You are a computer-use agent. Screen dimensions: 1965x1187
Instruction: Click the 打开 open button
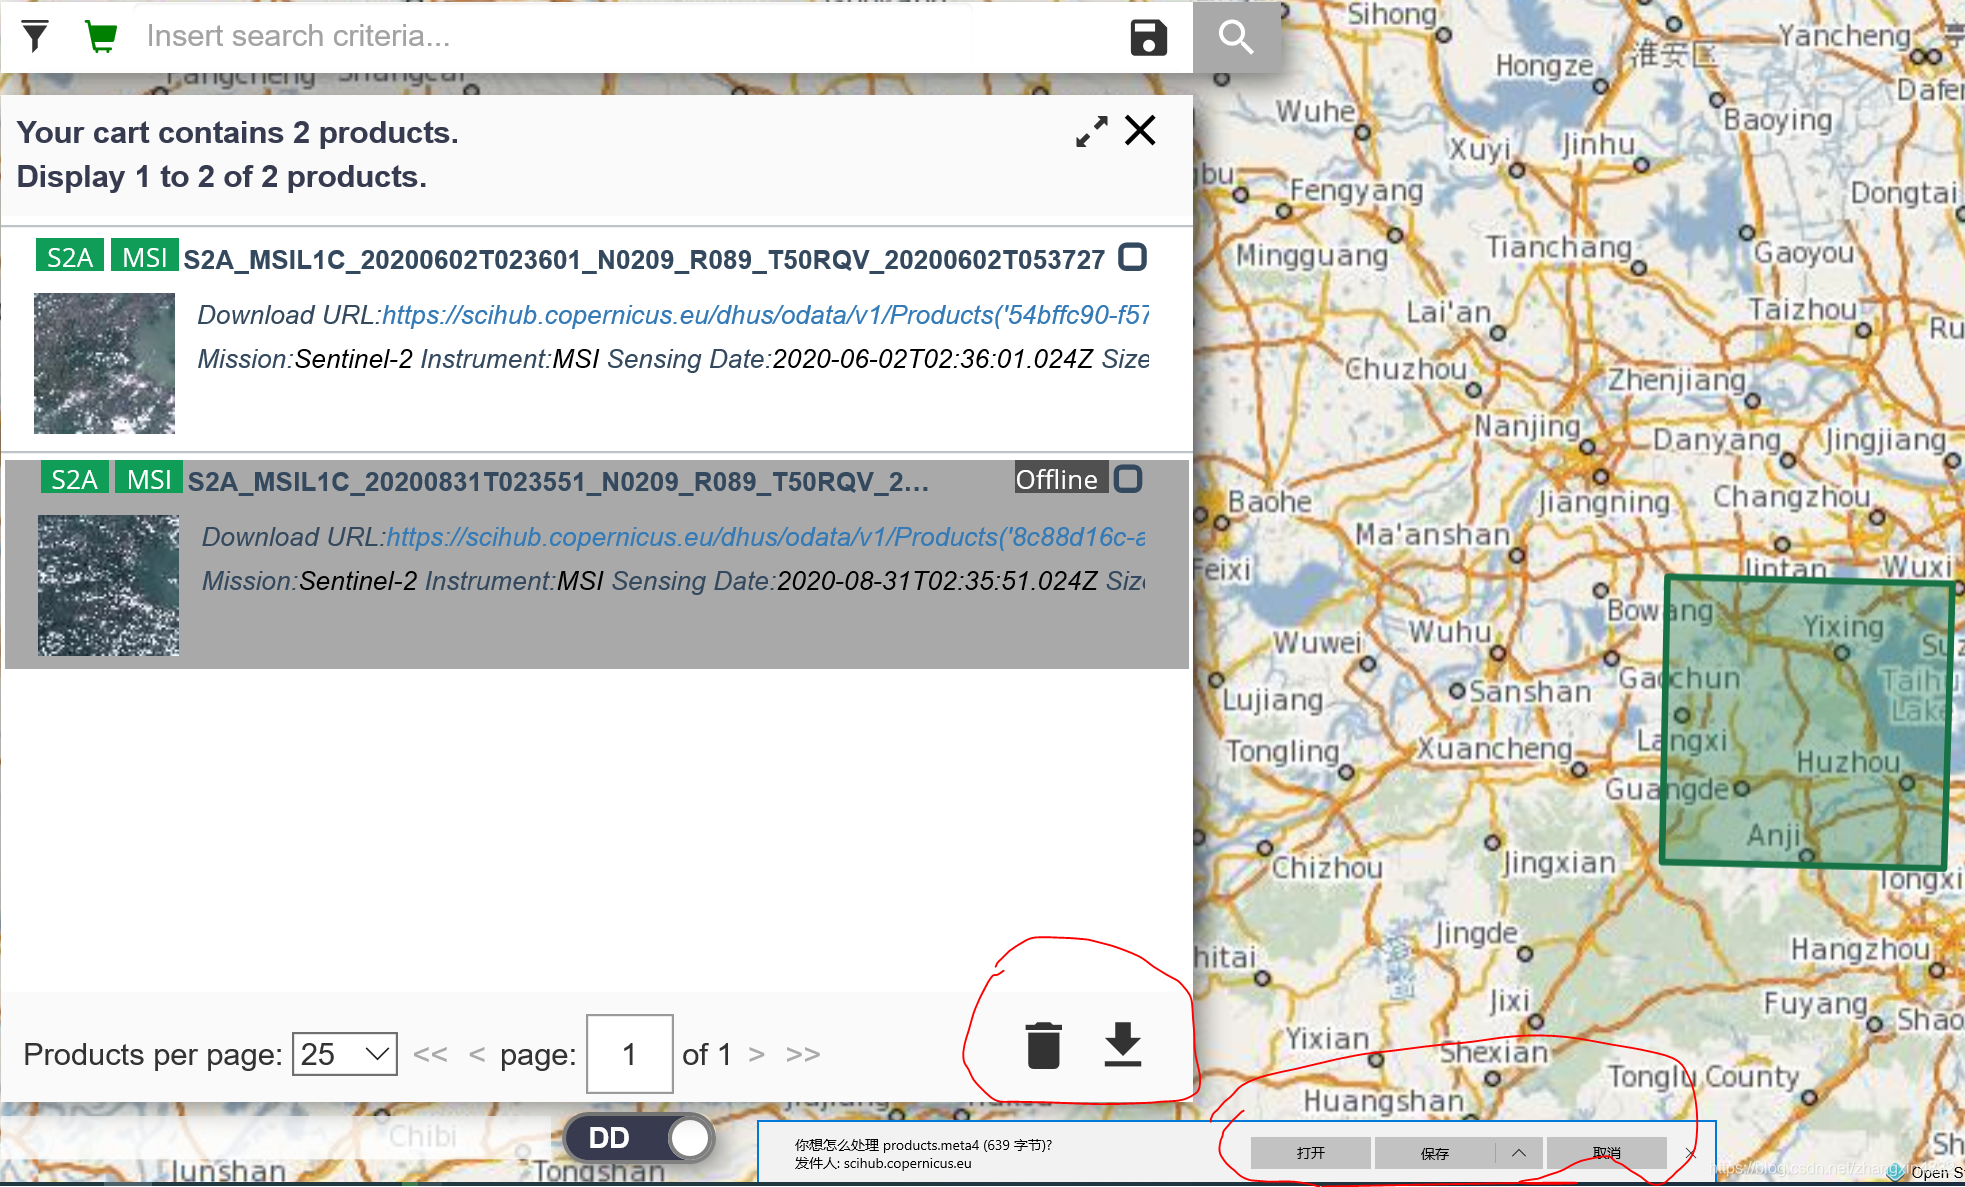1310,1153
